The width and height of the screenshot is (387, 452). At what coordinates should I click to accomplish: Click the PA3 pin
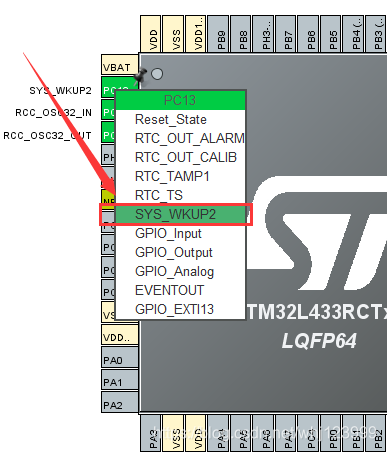click(151, 433)
